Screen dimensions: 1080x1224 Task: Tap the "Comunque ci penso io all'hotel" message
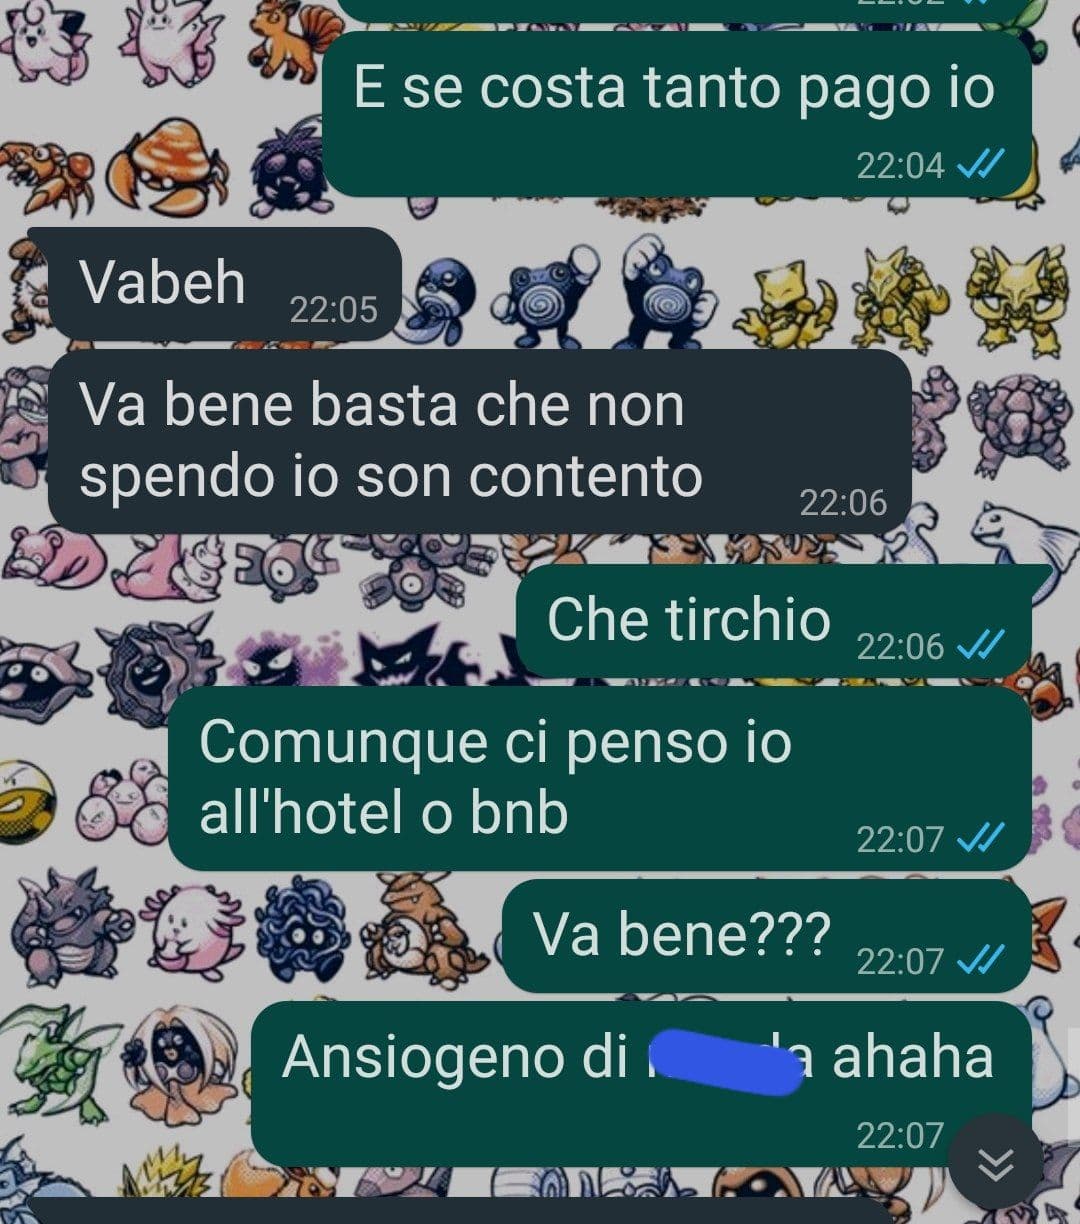[x=600, y=778]
